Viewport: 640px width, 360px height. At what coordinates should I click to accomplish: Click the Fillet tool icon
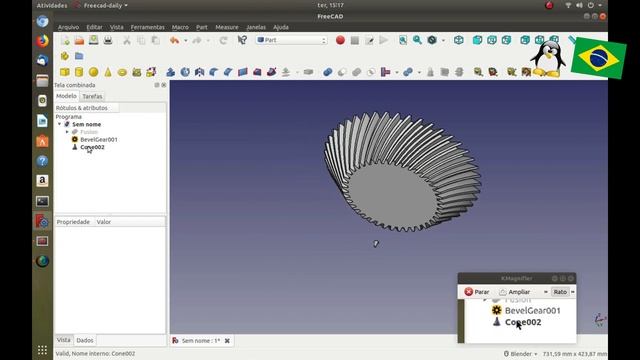click(x=213, y=72)
